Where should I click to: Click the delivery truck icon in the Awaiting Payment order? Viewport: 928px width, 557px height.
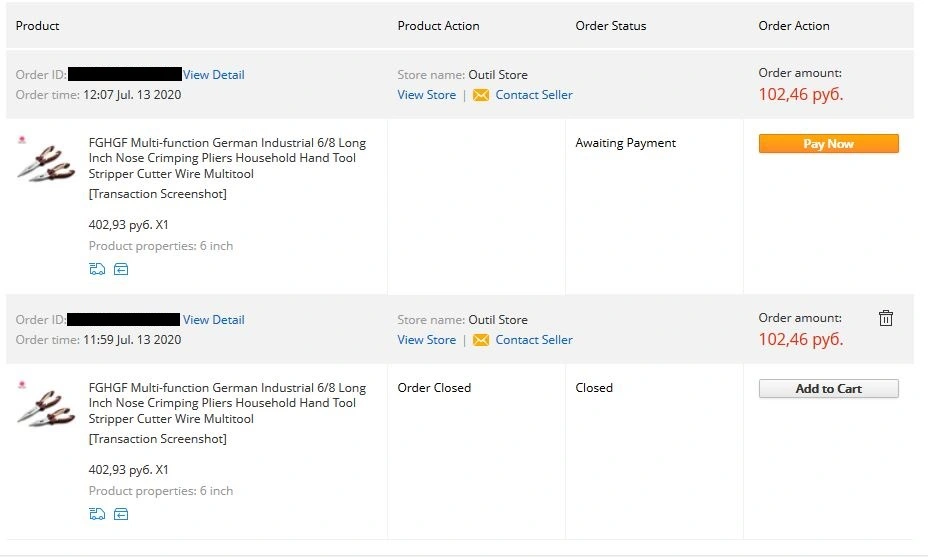(97, 269)
